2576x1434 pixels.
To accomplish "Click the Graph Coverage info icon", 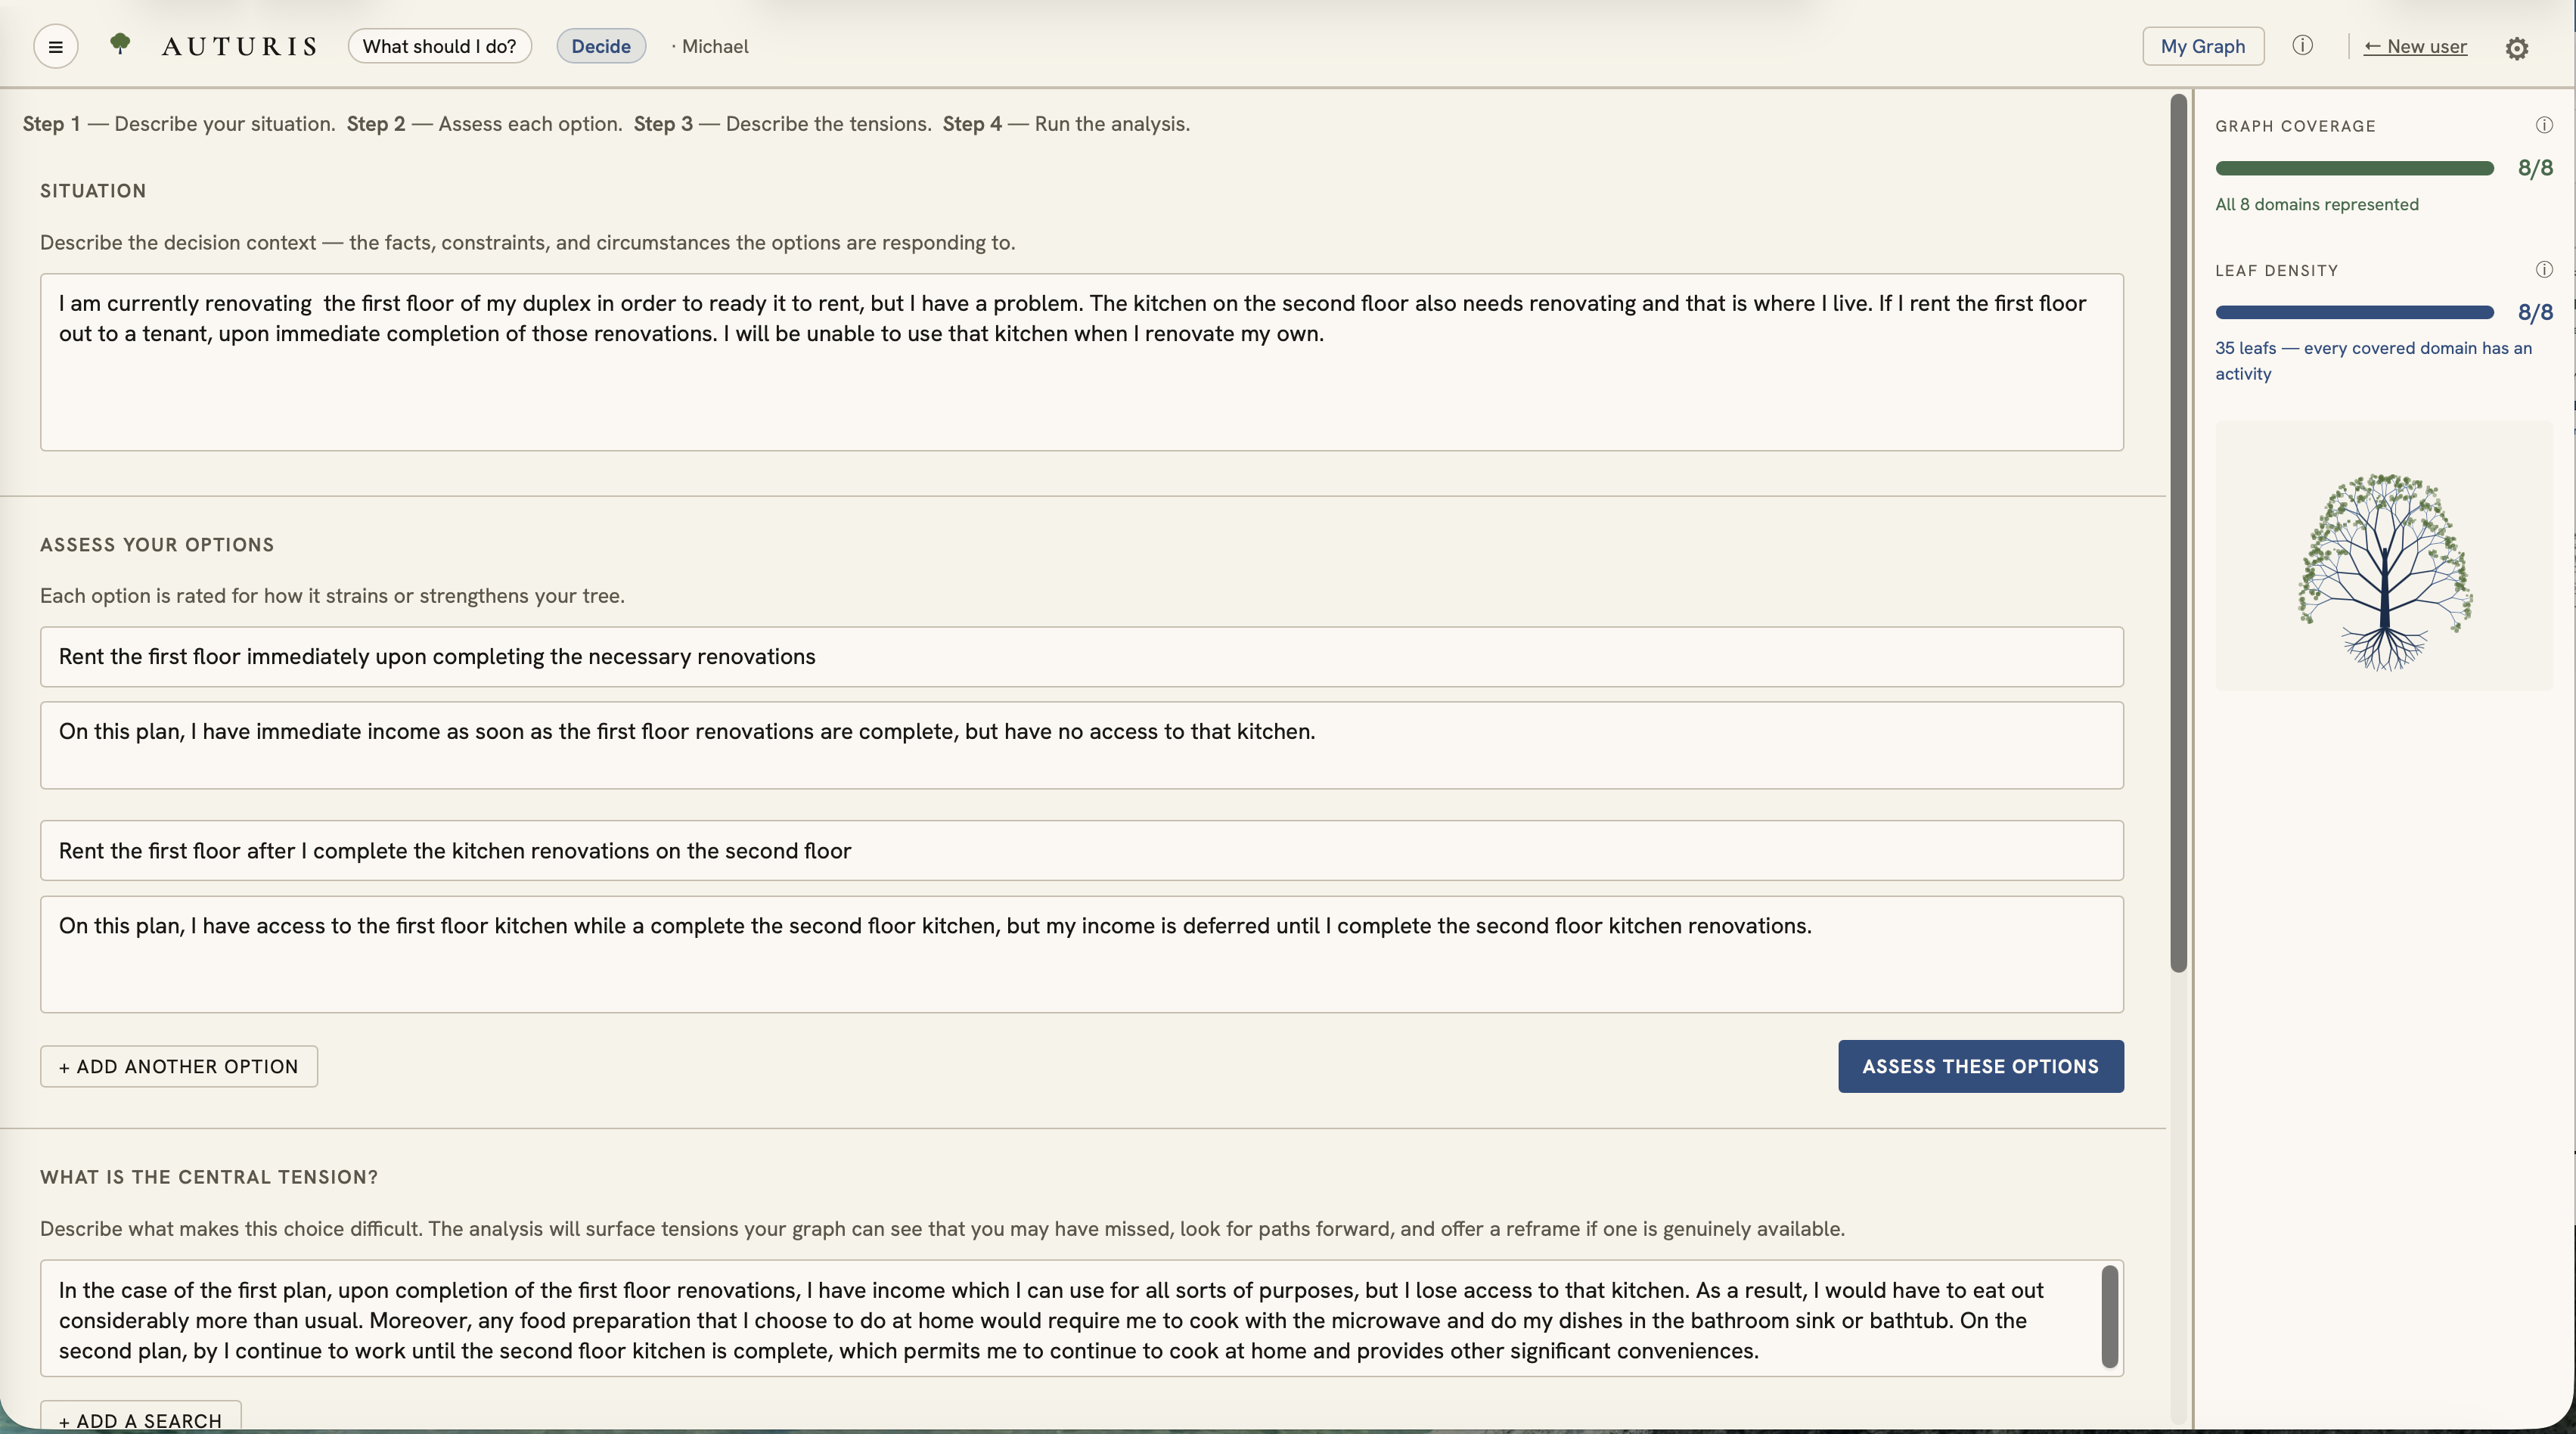I will (x=2544, y=125).
